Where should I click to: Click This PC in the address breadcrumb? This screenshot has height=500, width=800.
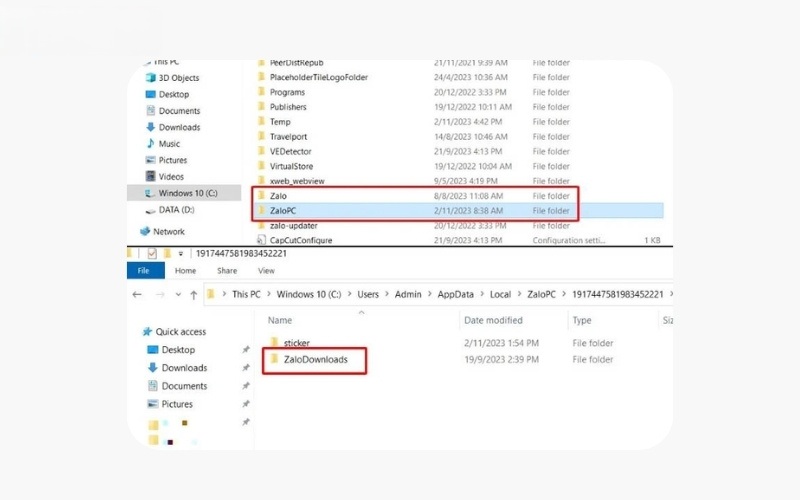(x=246, y=294)
